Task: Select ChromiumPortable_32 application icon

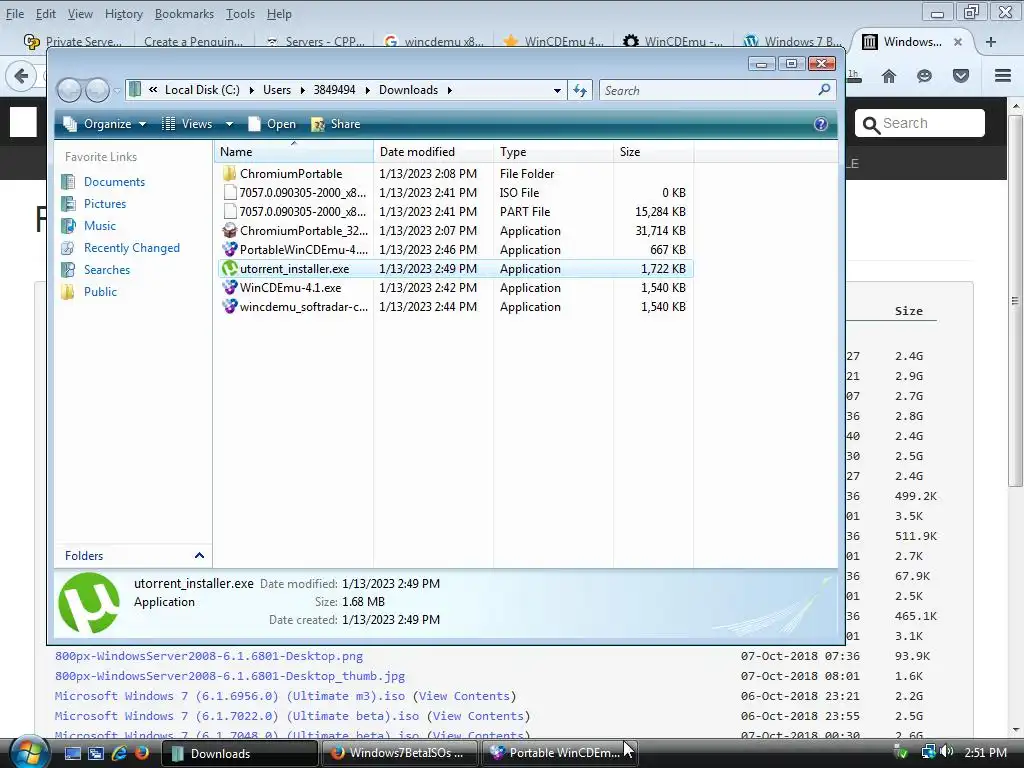Action: tap(229, 231)
